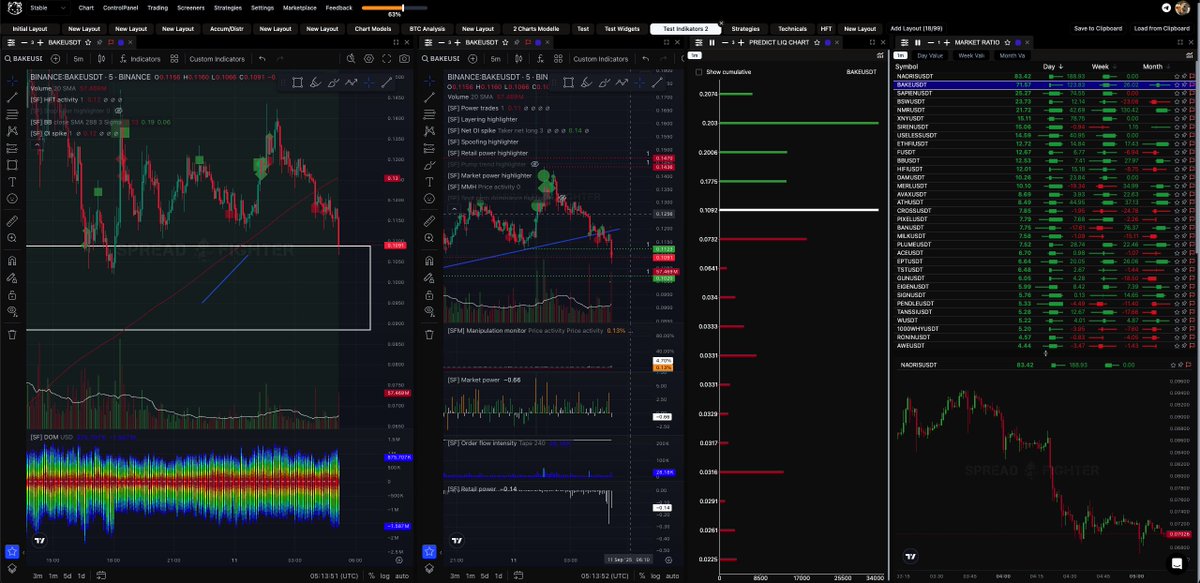Toggle visibility eye of Stop loss highlighter indicator
Screen dimensions: 1200x583
pos(117,110)
